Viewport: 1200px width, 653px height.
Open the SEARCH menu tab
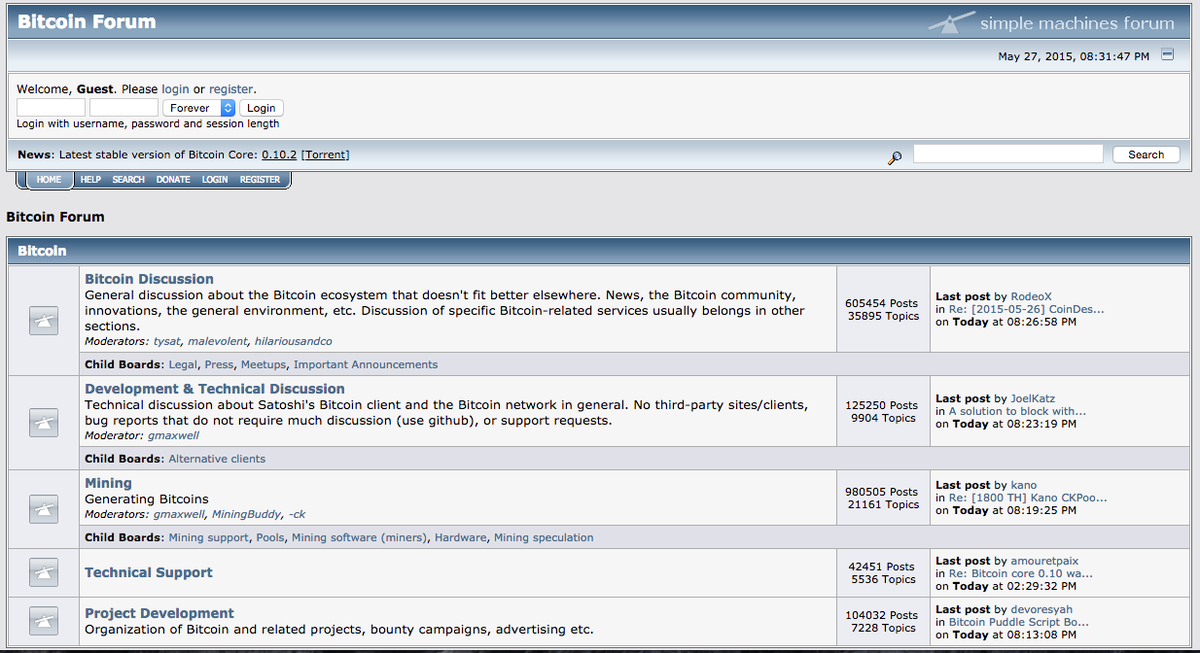coord(128,179)
